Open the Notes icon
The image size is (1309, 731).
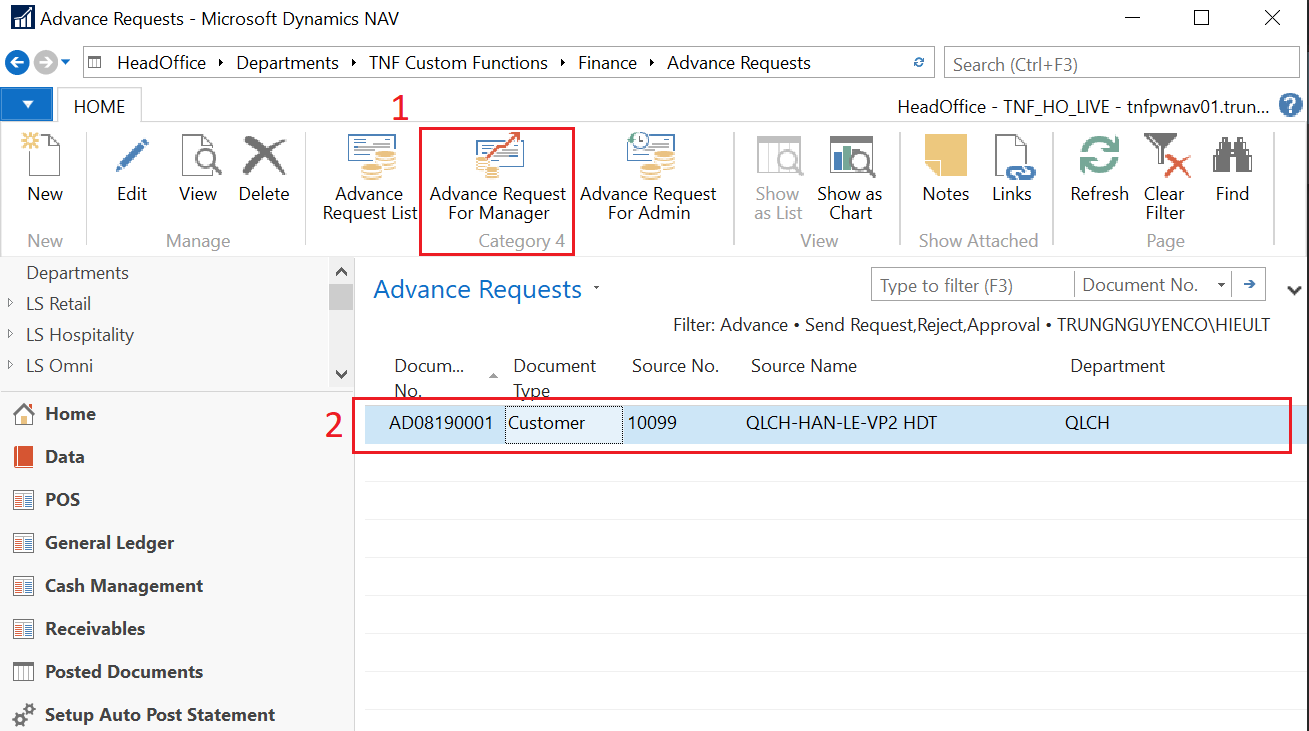tap(946, 168)
